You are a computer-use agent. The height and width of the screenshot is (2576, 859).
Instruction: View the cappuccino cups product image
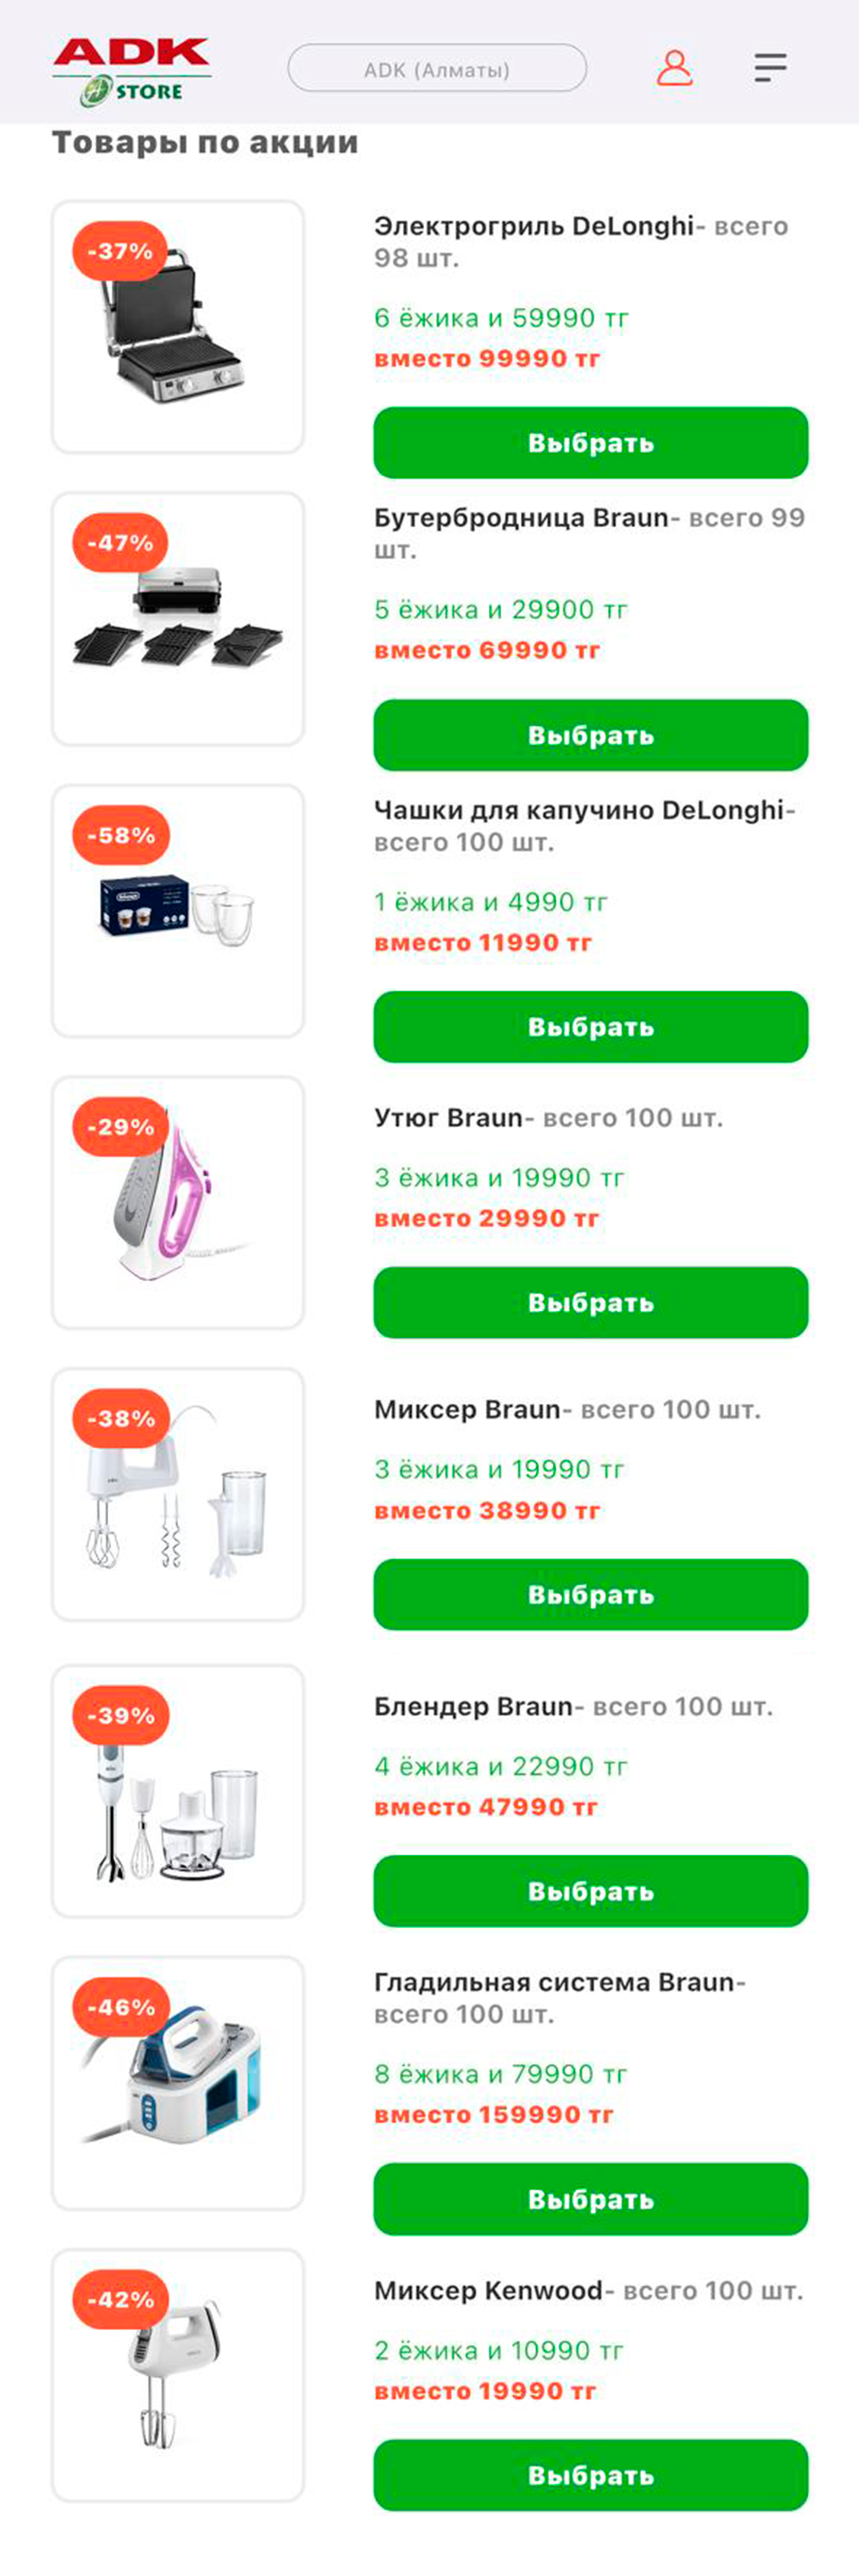point(178,908)
